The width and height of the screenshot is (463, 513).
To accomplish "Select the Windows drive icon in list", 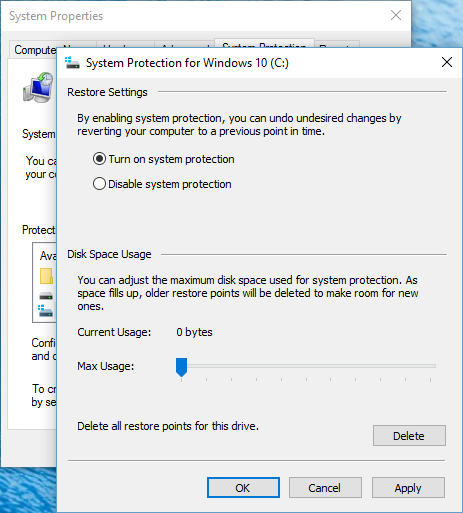I will click(x=45, y=311).
